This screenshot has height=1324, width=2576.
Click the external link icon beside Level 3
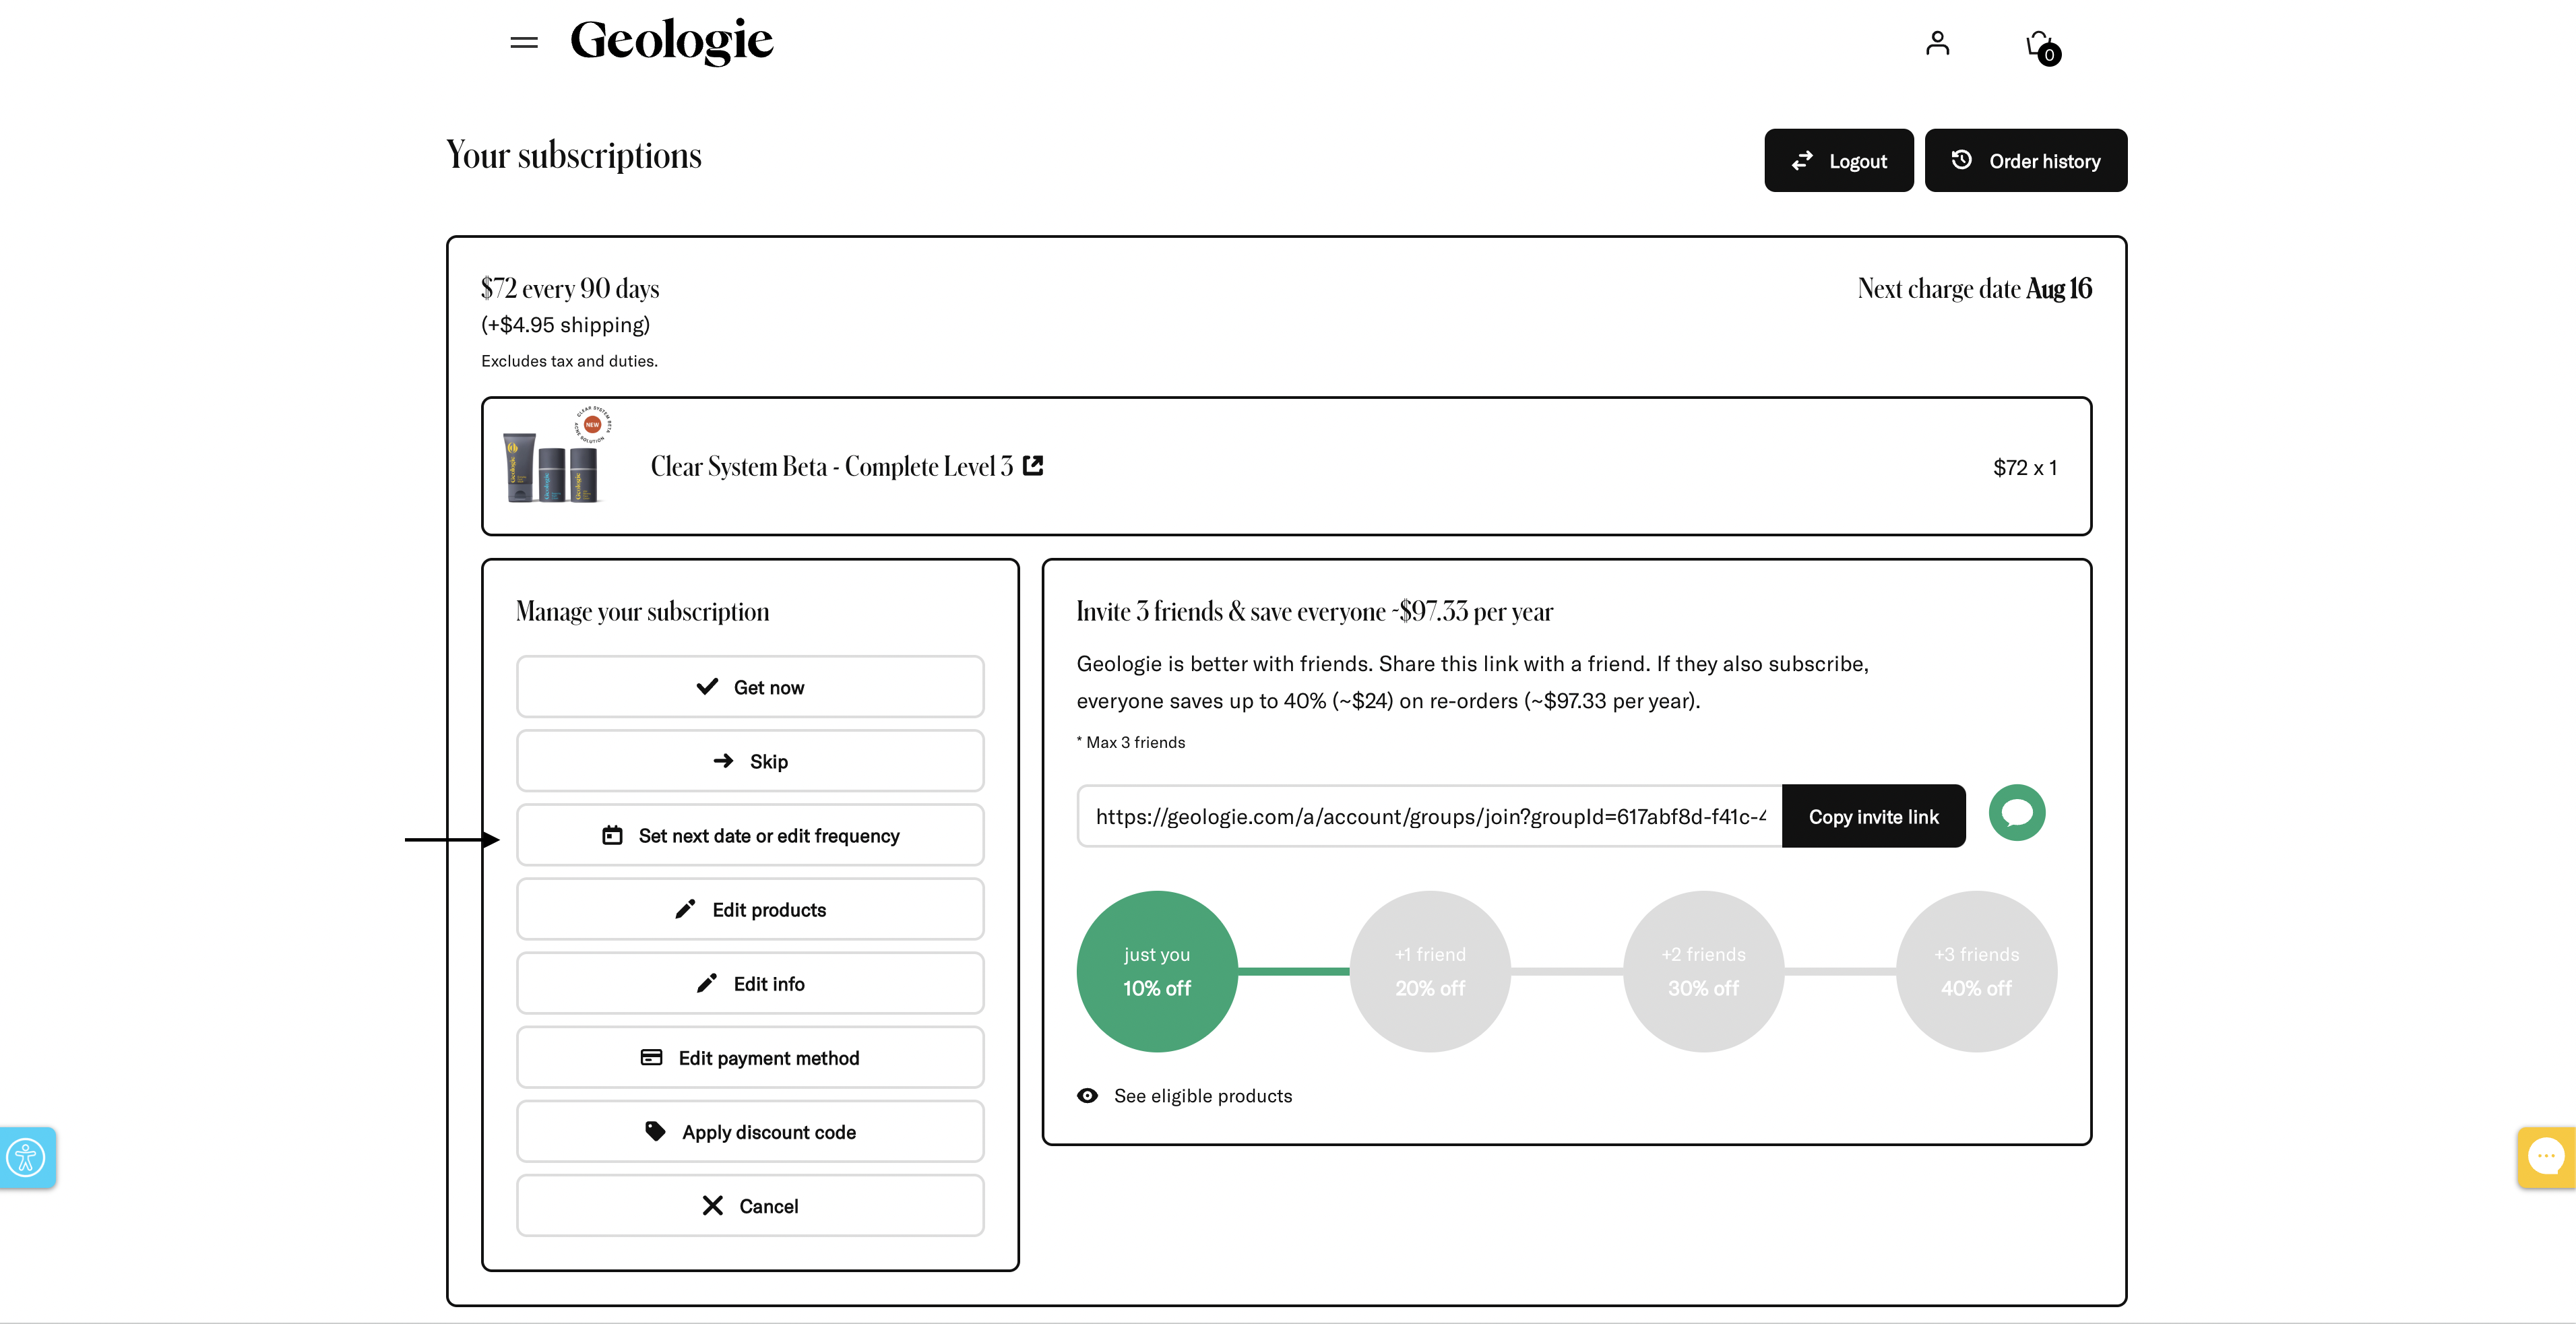click(x=1033, y=465)
